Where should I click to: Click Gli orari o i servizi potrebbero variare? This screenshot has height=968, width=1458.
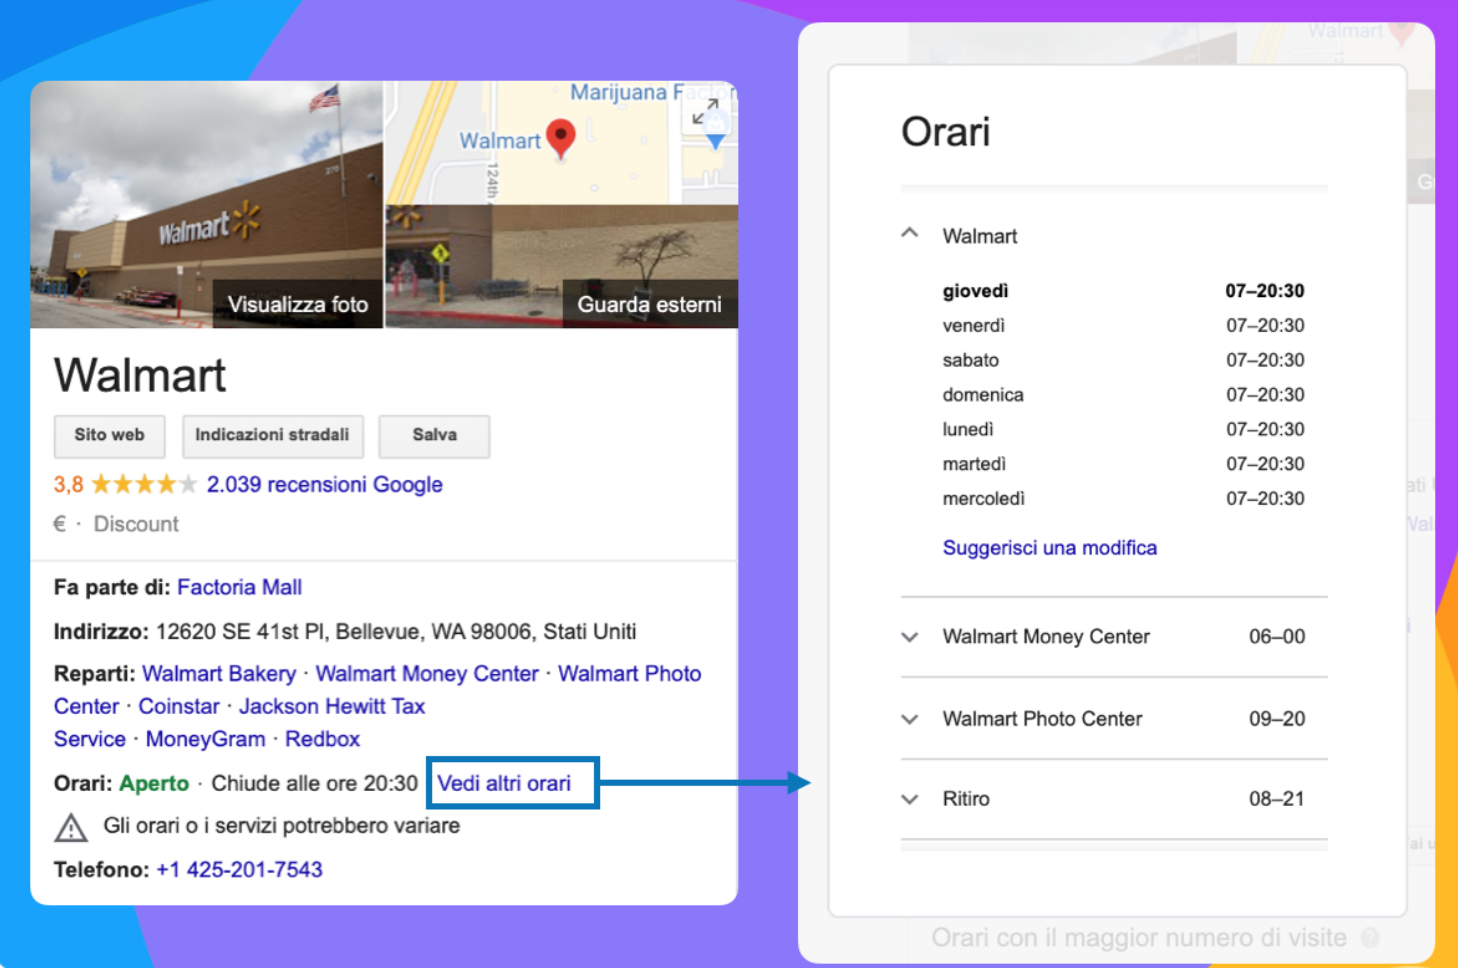pyautogui.click(x=281, y=826)
